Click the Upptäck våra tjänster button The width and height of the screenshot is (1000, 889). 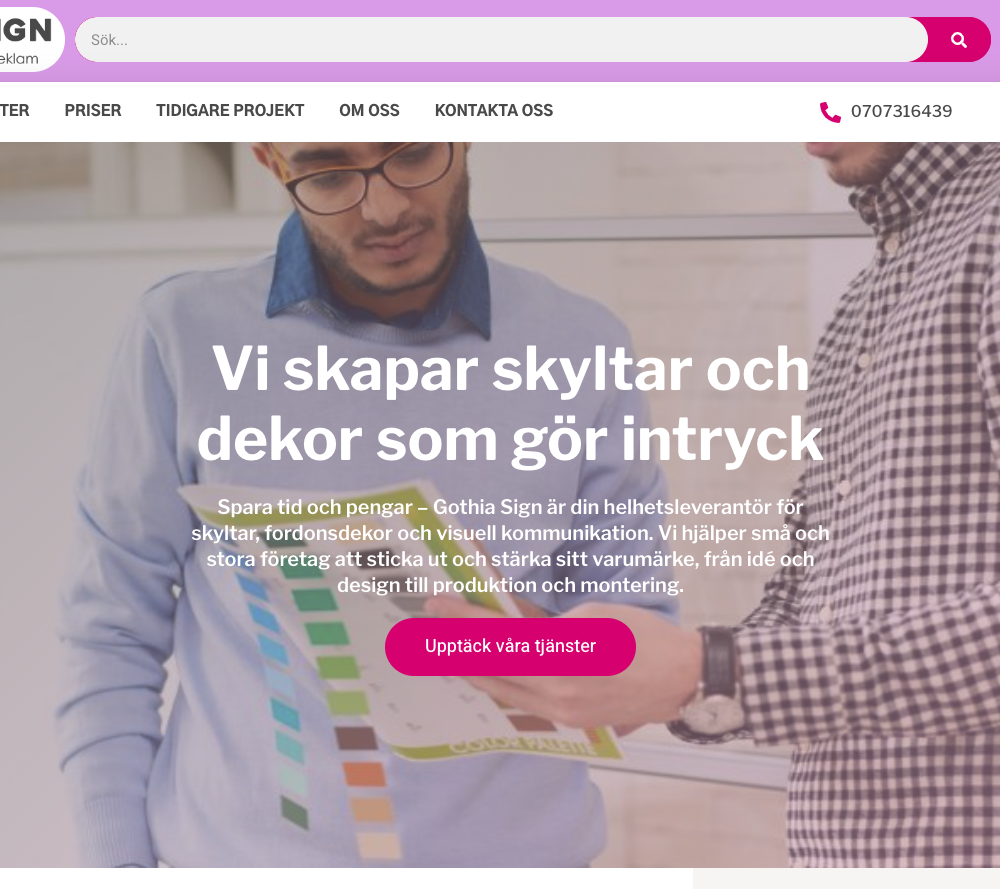[510, 647]
